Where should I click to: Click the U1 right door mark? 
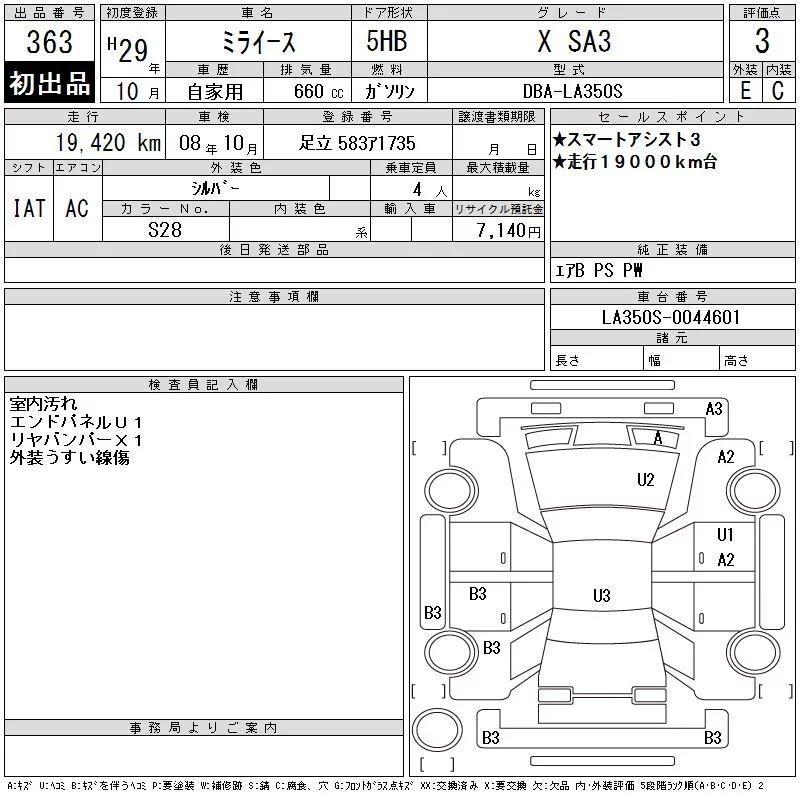point(725,534)
